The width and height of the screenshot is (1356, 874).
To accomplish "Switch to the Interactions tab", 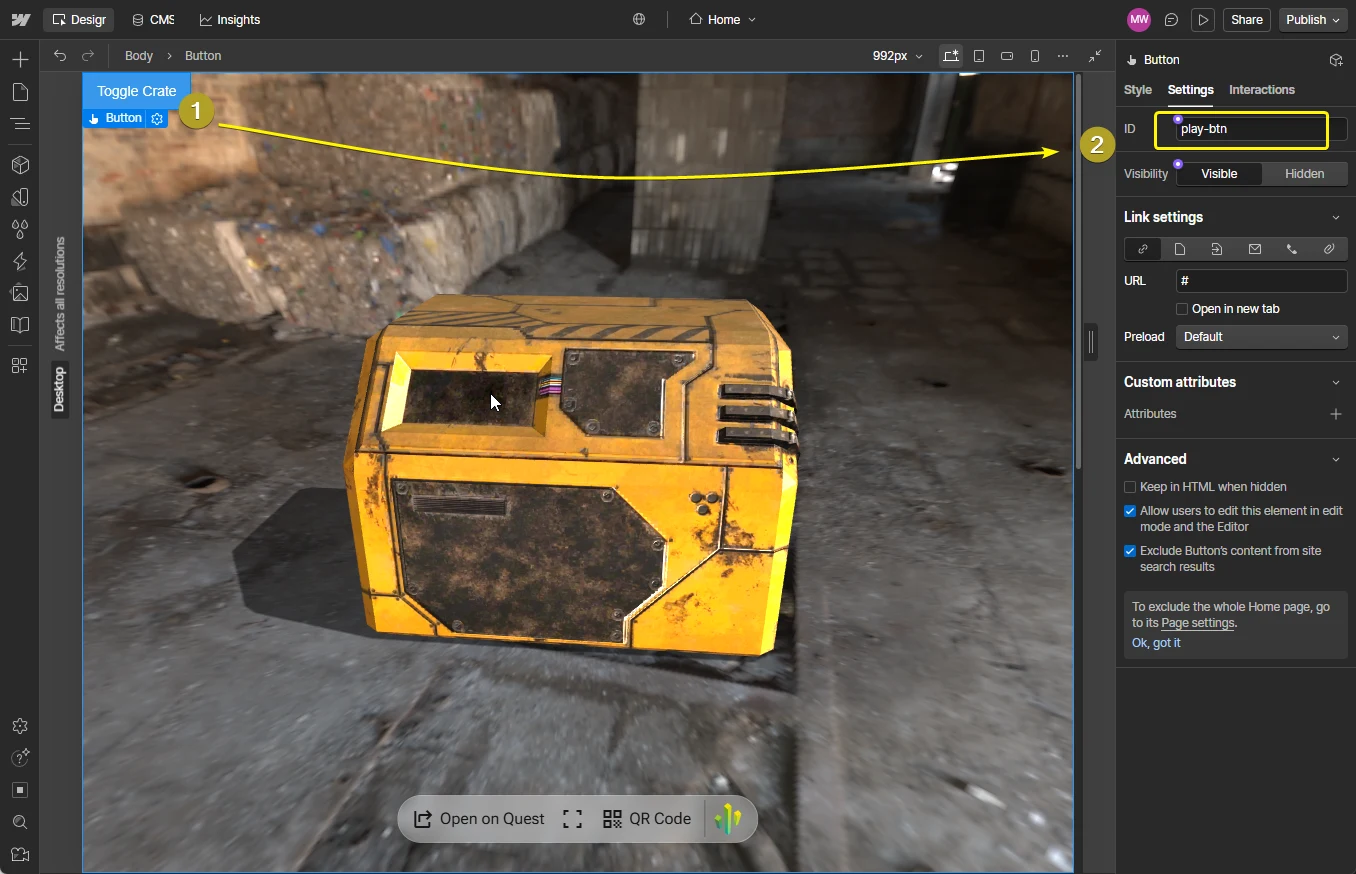I will [1262, 90].
